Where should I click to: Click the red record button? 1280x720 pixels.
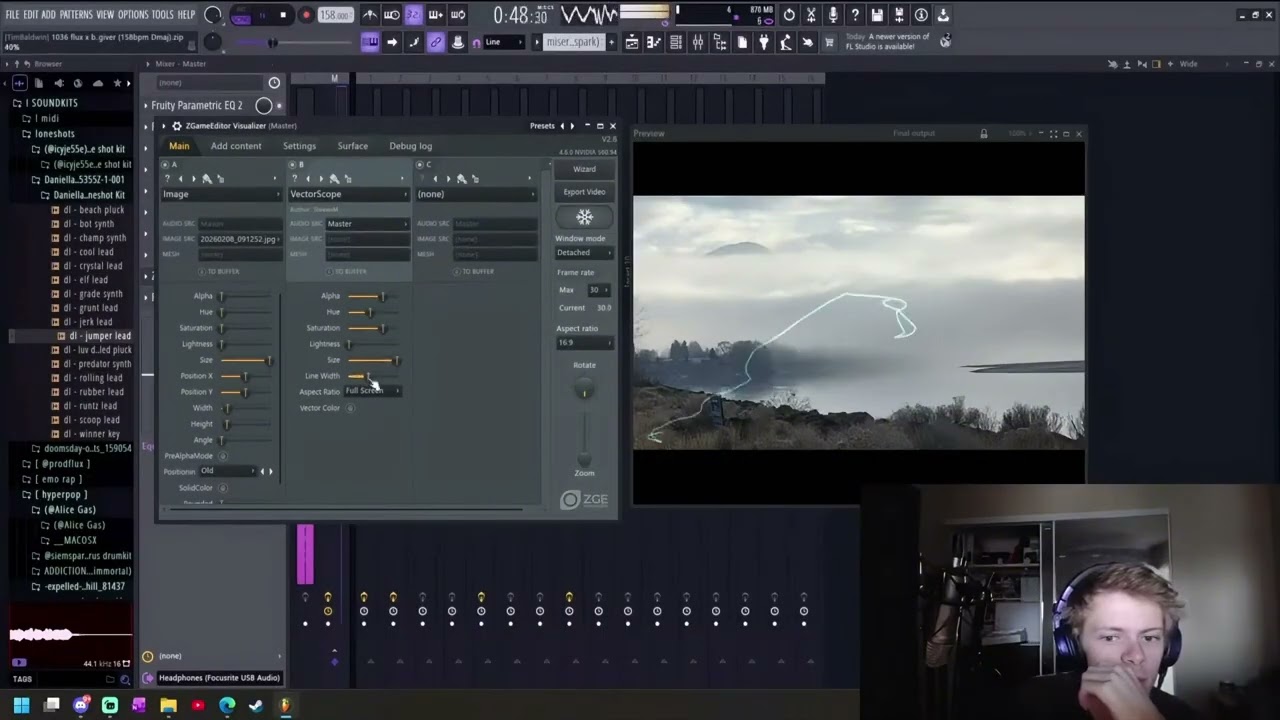(306, 15)
